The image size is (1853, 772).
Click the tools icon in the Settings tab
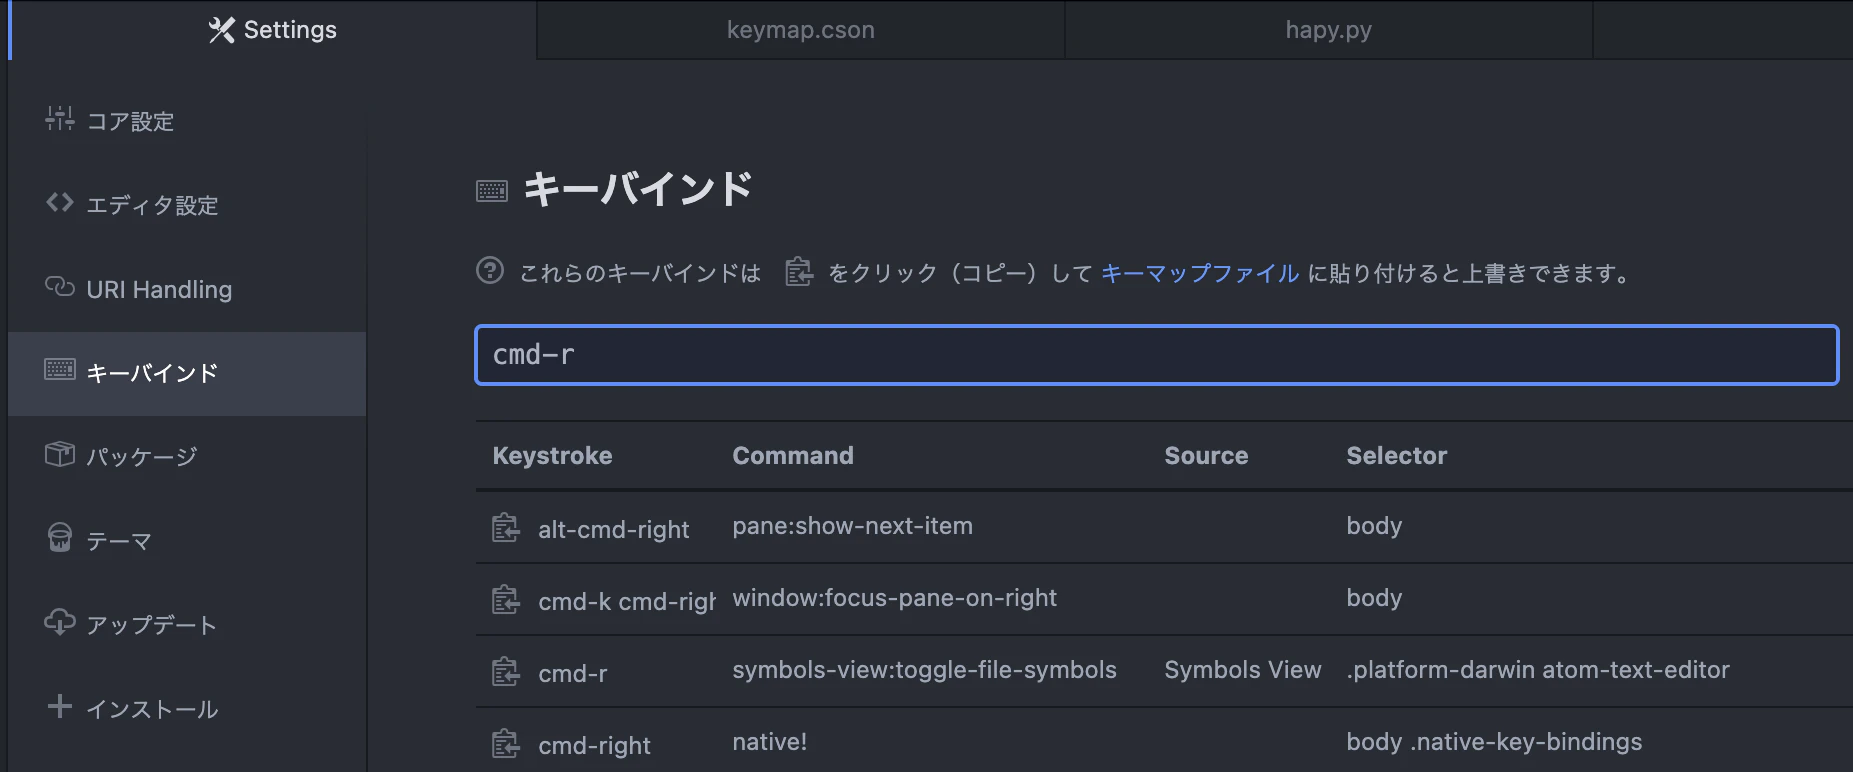coord(222,30)
